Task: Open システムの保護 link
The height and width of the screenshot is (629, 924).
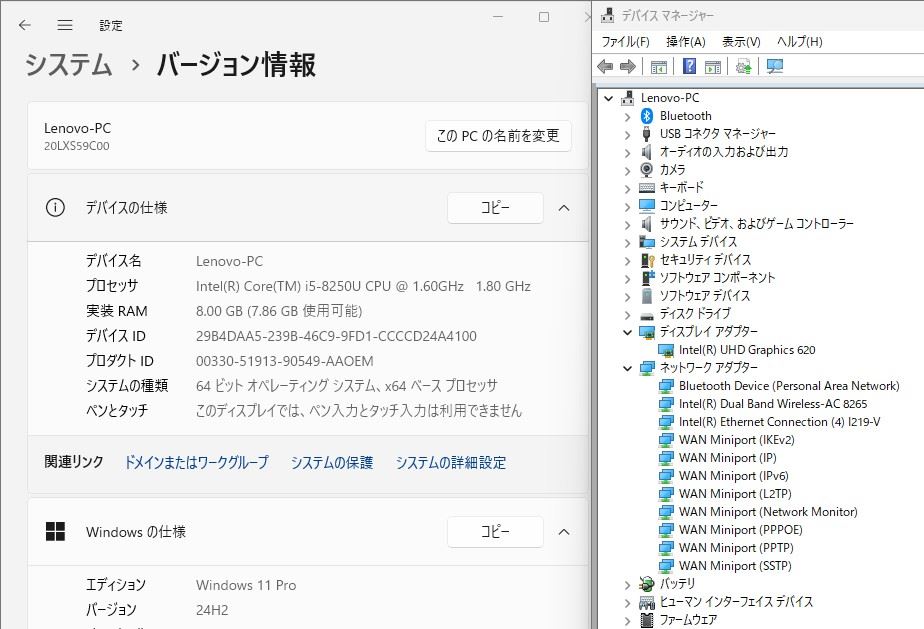Action: [x=332, y=462]
